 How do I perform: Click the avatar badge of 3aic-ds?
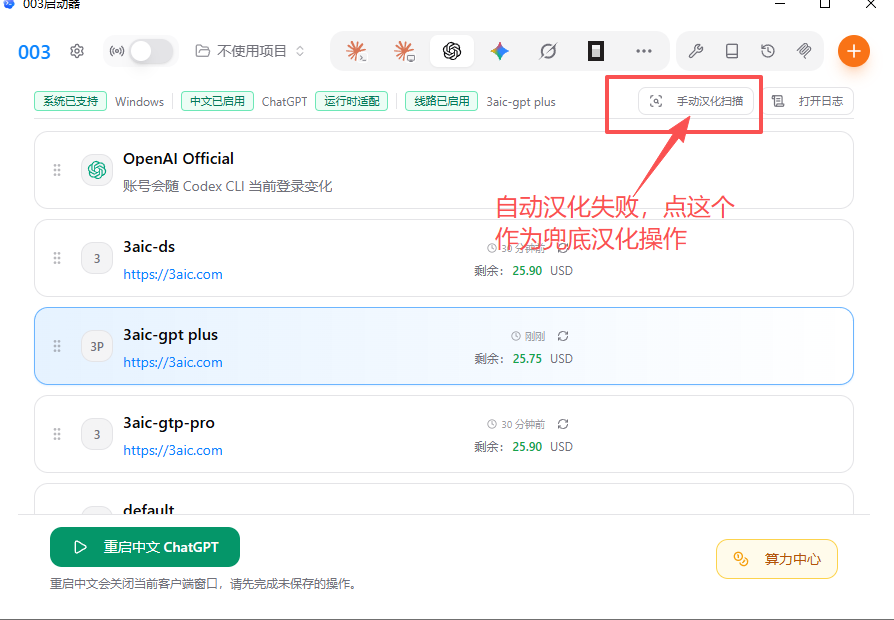tap(97, 258)
